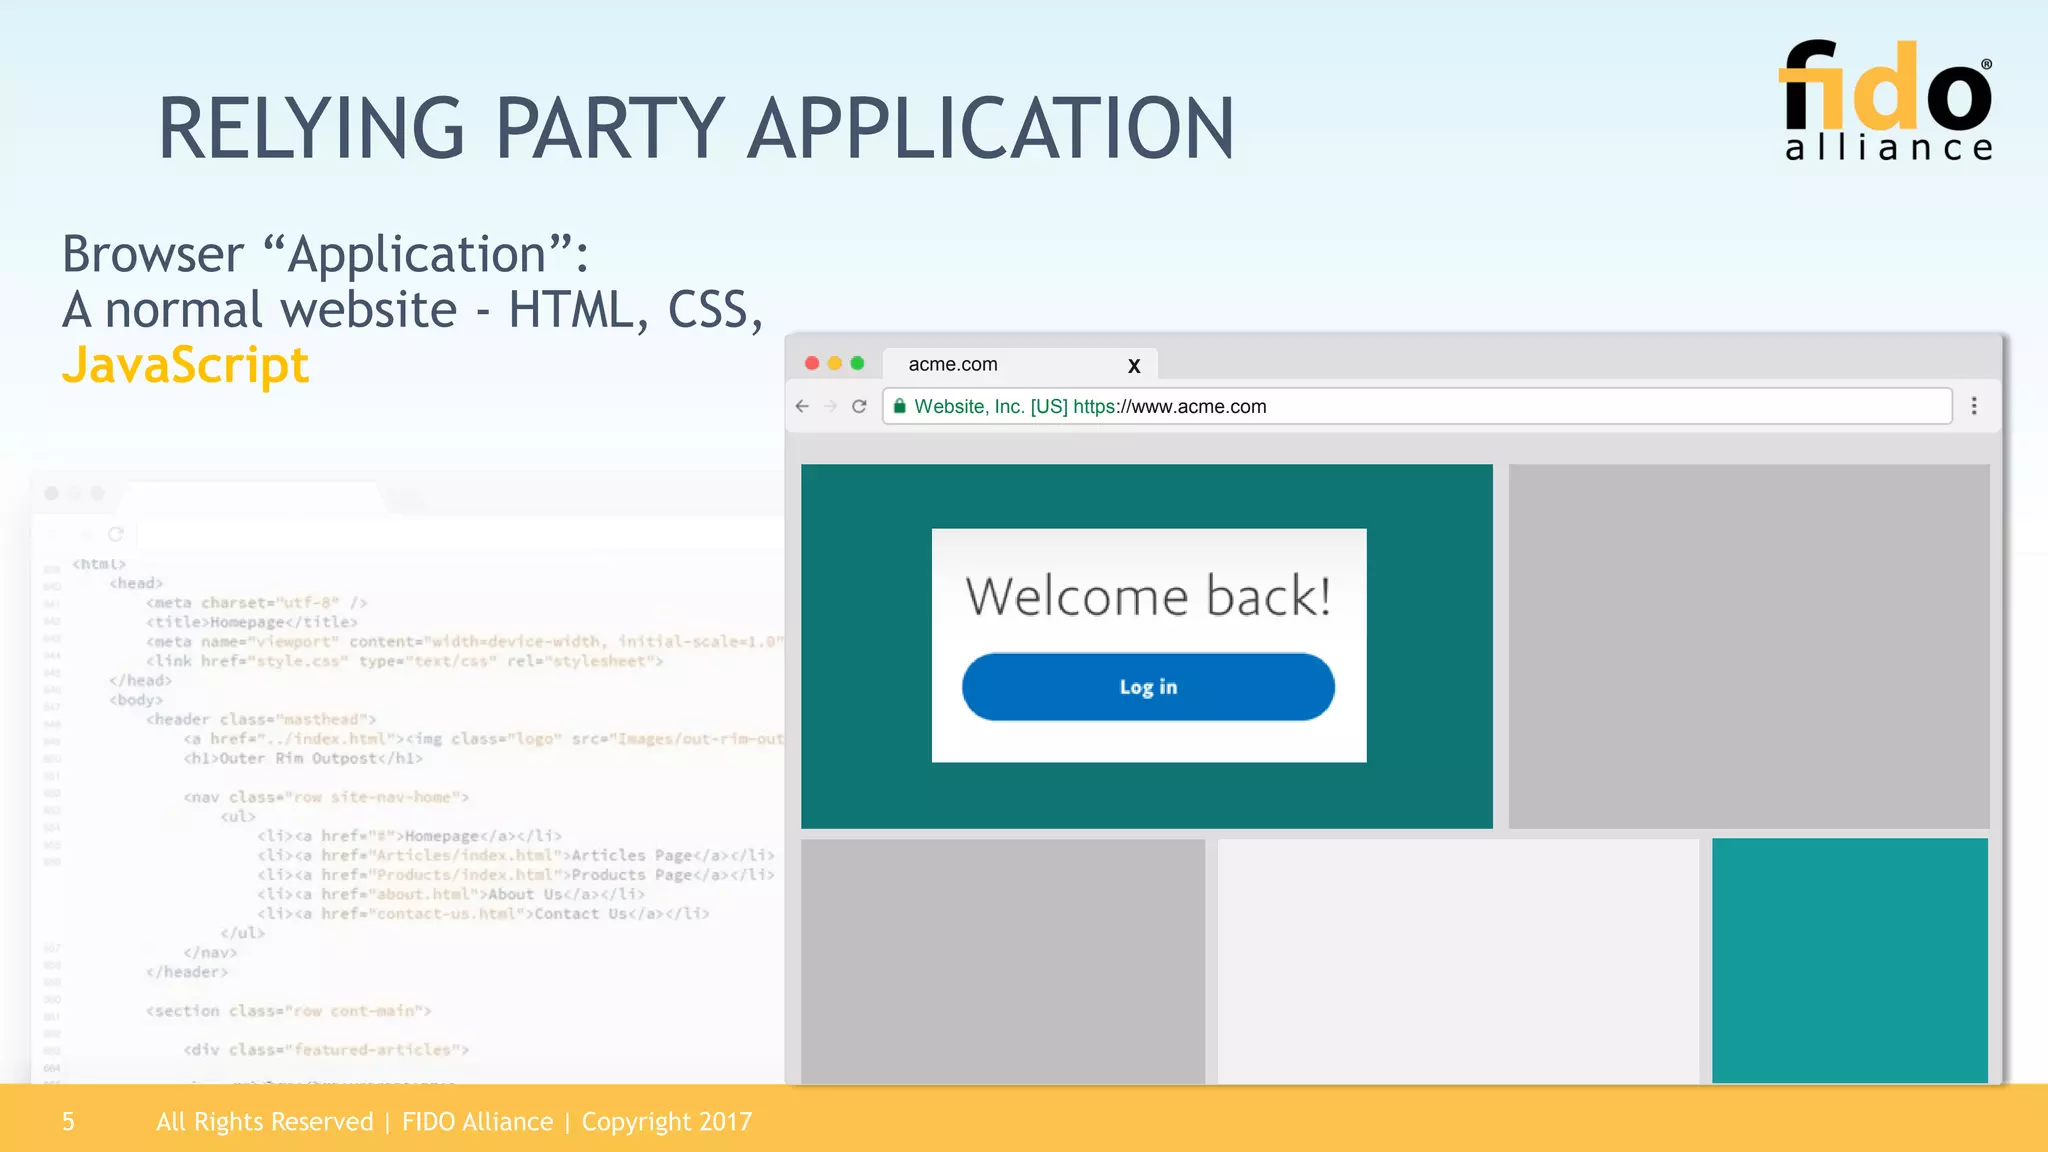Select the acme.com browser tab

coord(953,365)
